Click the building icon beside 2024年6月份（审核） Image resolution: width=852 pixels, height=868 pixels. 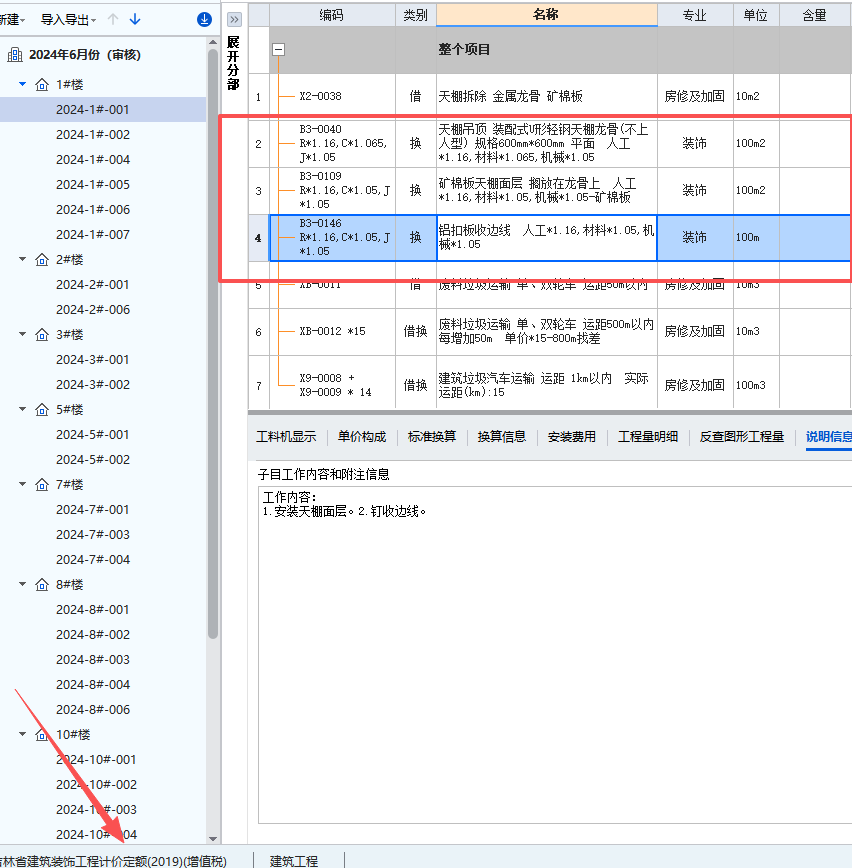(15, 55)
